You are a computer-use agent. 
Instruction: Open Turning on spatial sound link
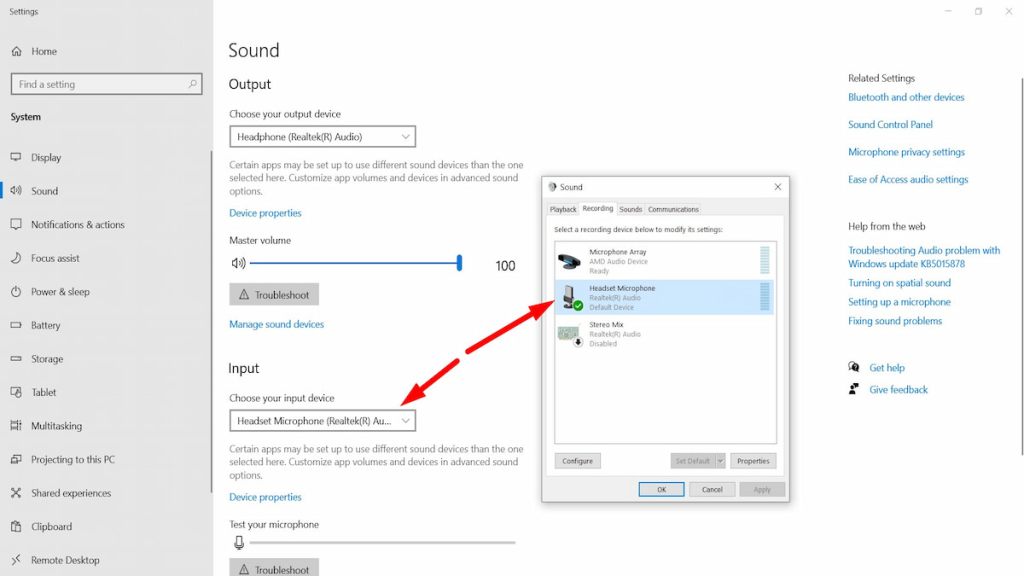899,283
